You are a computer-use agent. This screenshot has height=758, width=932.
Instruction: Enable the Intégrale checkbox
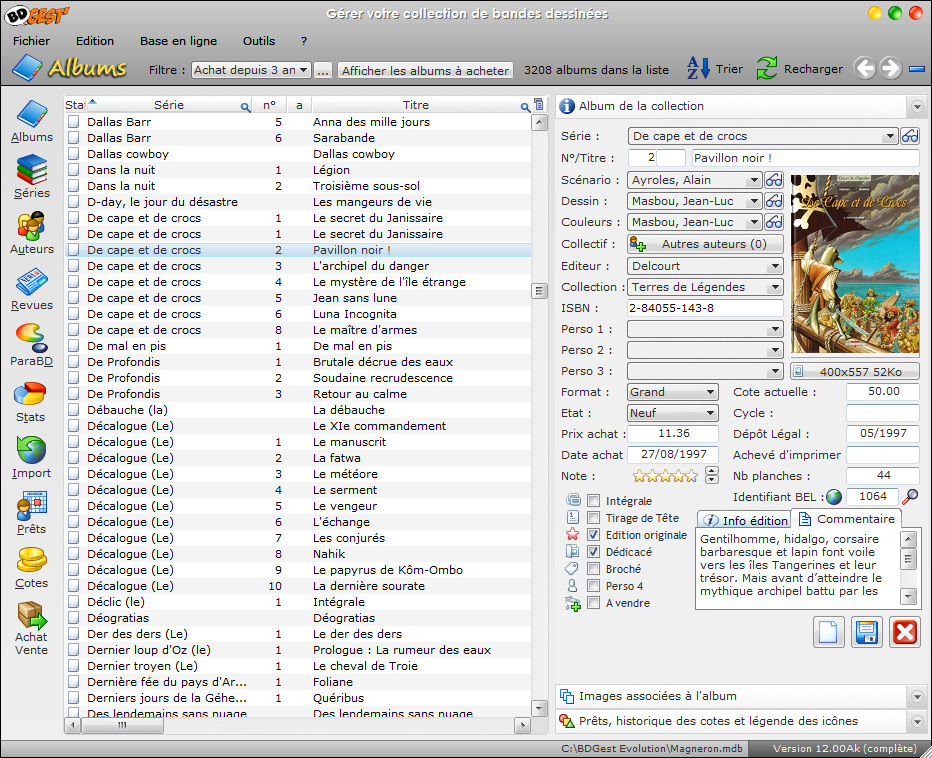[594, 501]
